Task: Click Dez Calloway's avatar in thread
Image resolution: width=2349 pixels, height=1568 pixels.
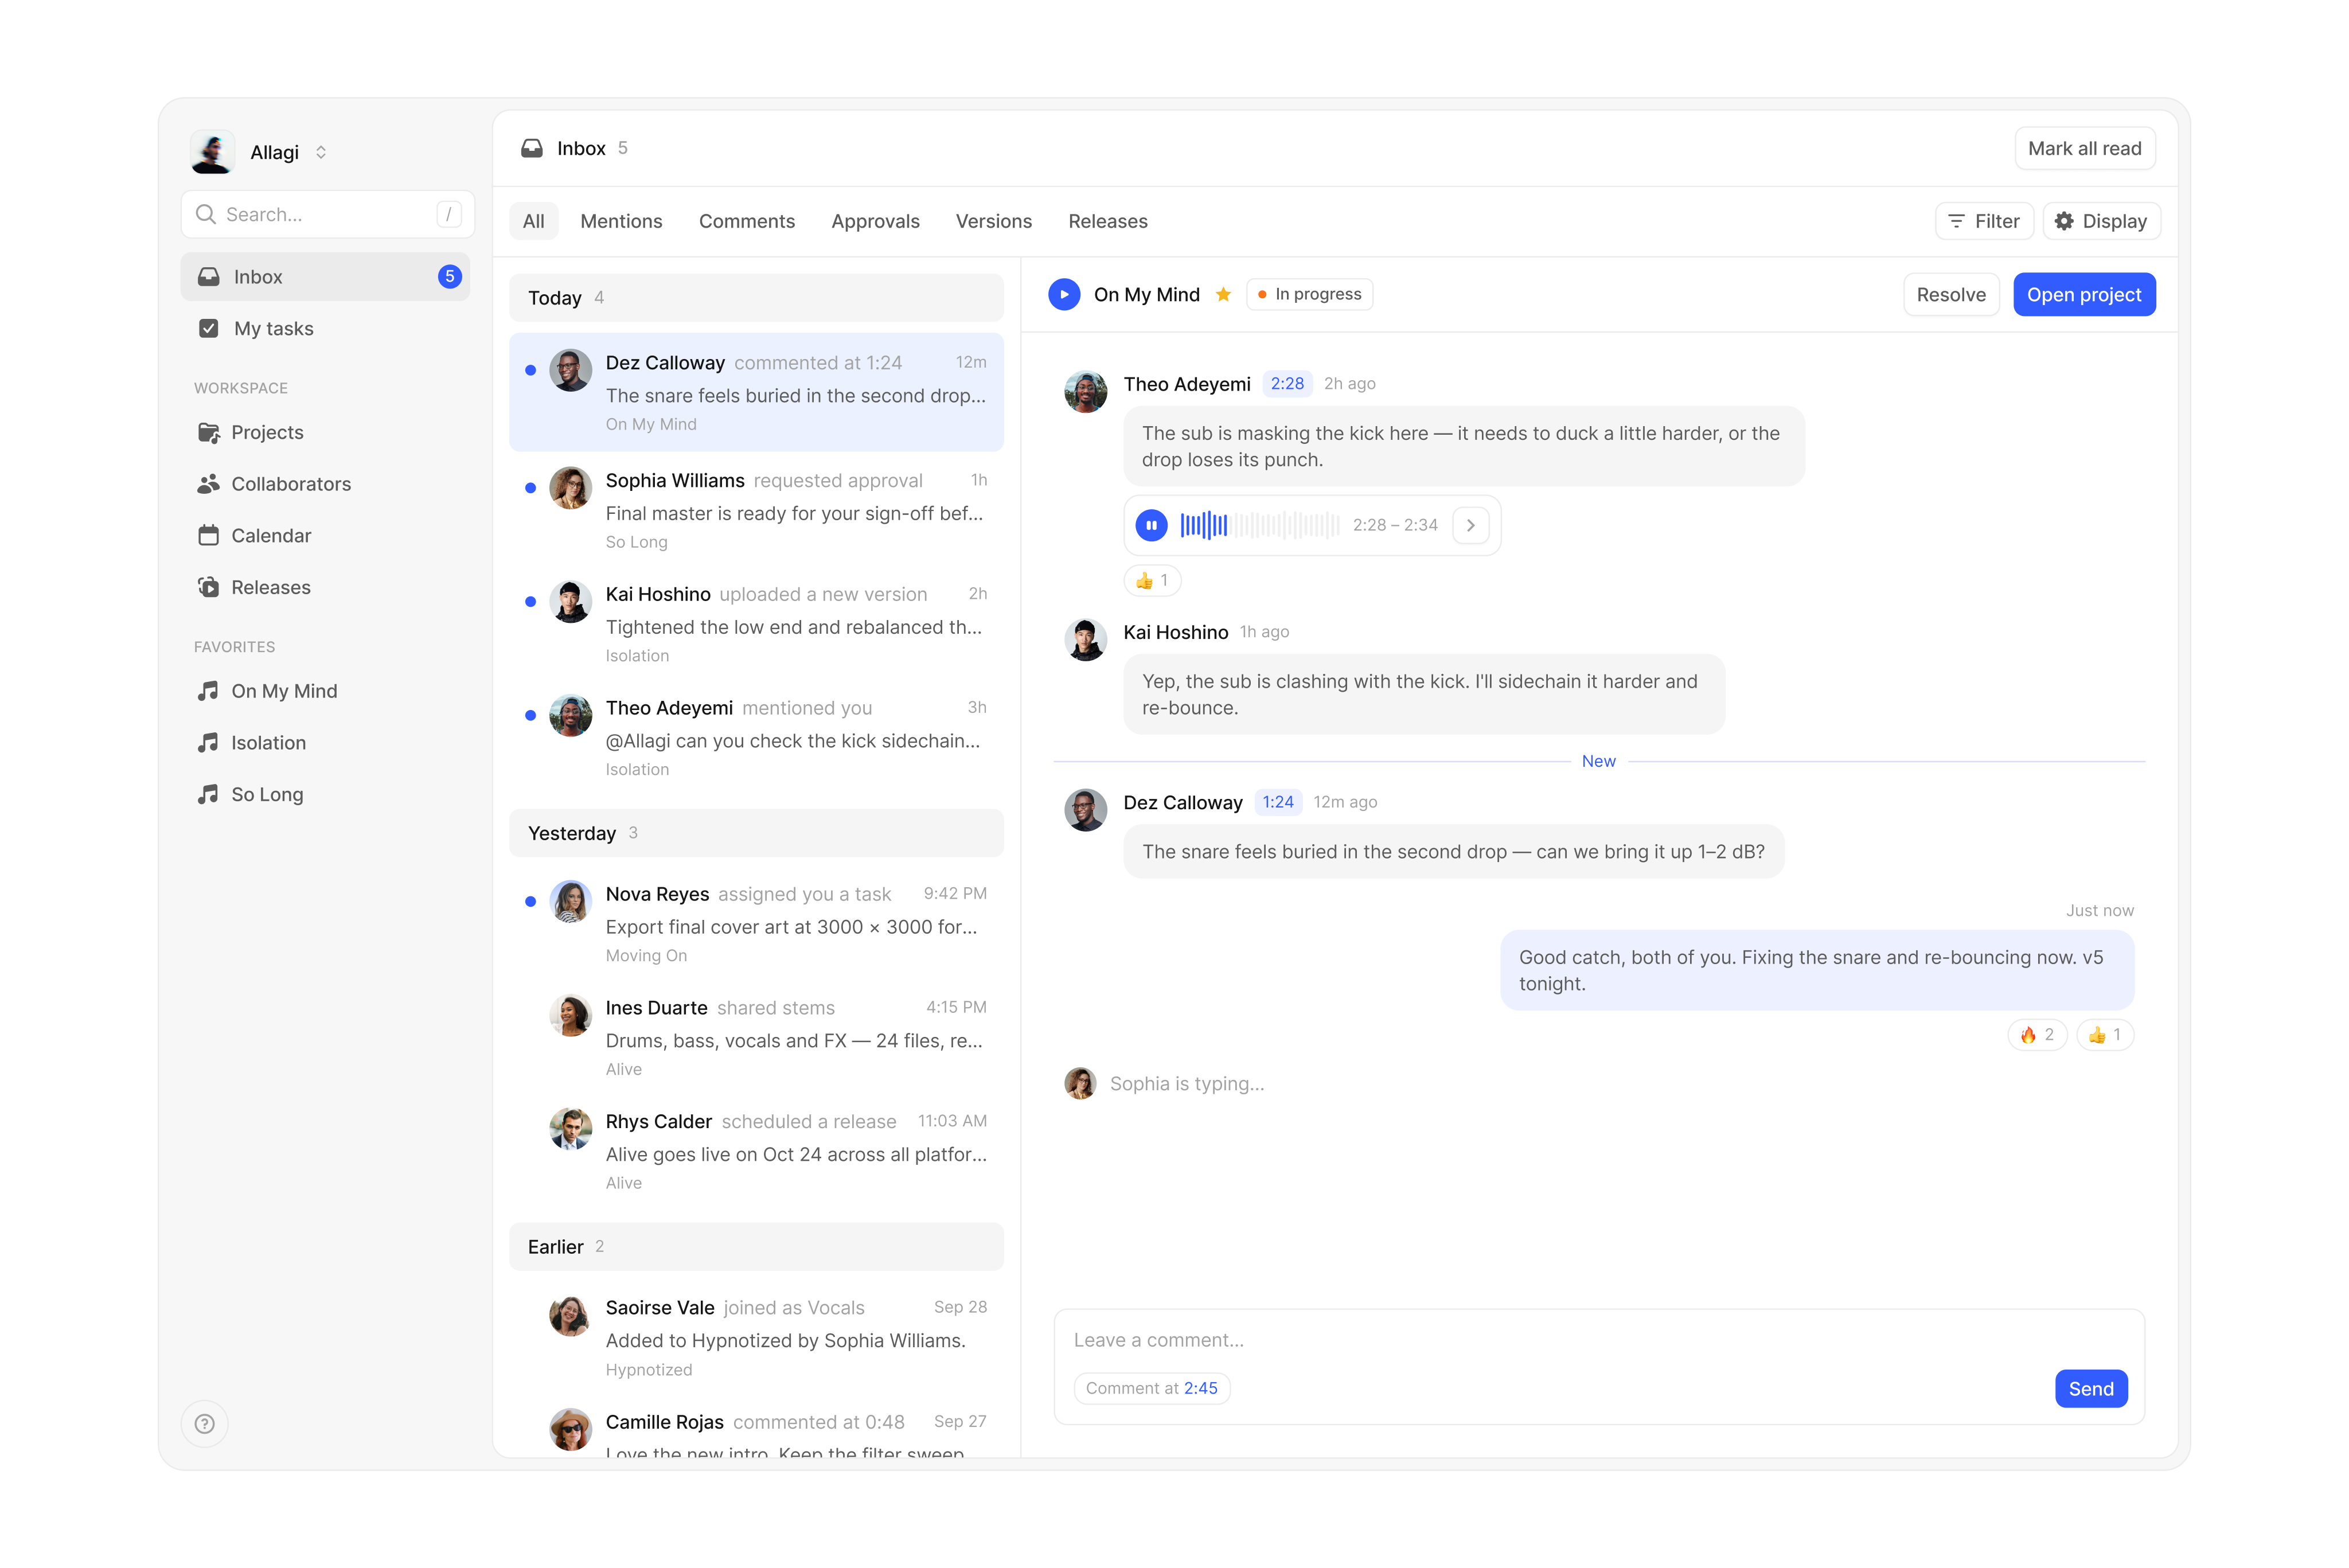Action: coord(1085,810)
